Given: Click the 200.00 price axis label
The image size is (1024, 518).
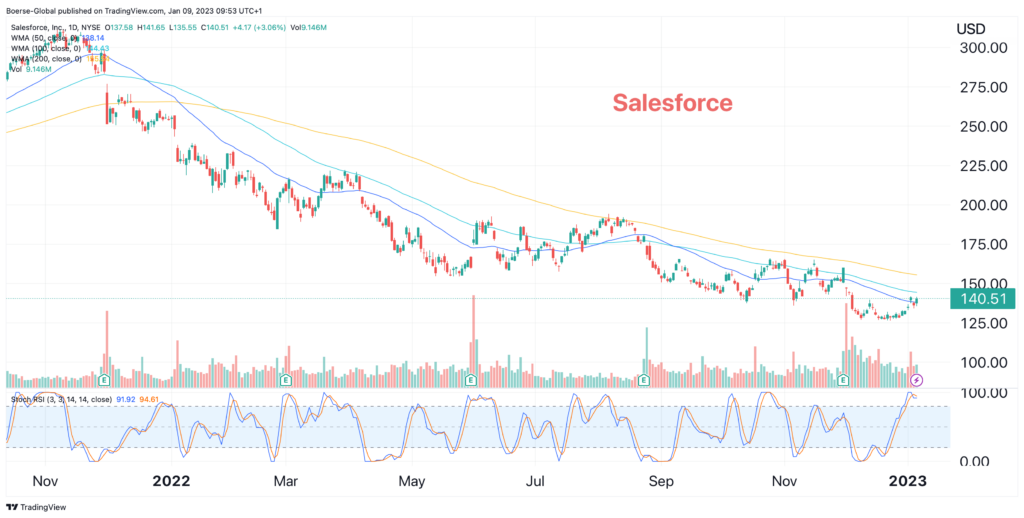Looking at the screenshot, I should (x=982, y=205).
